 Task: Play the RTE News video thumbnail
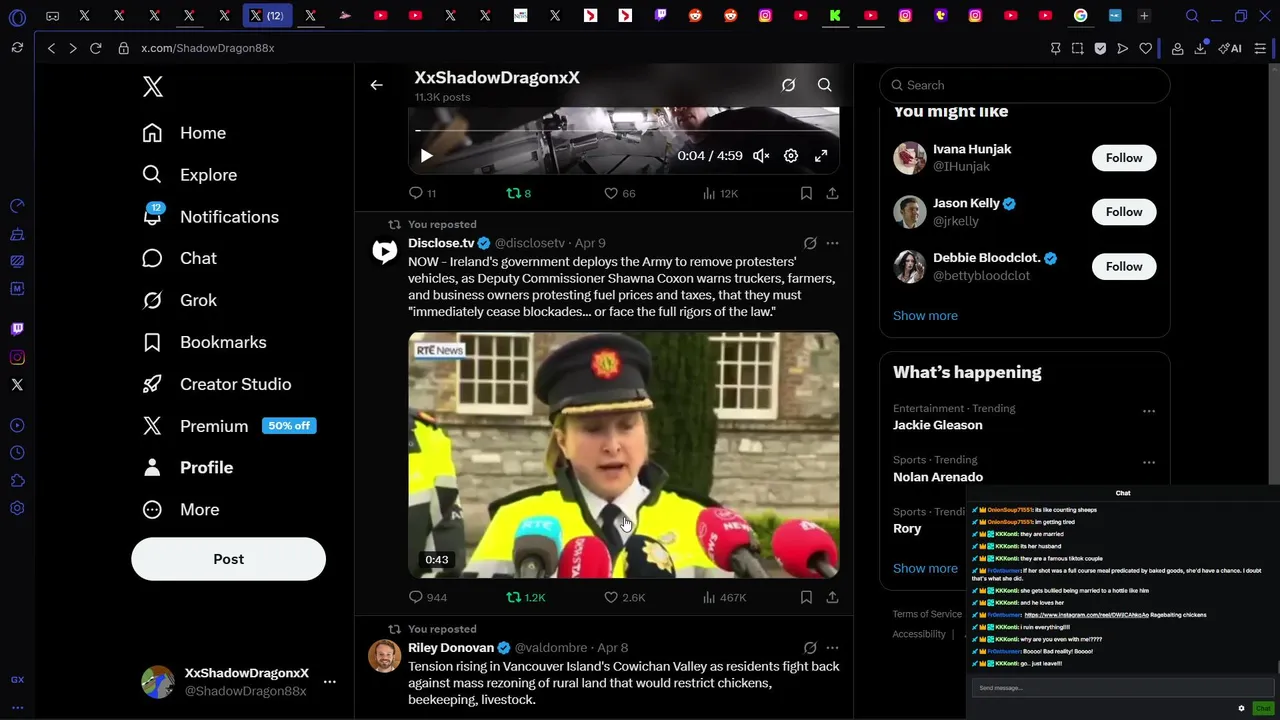click(x=624, y=455)
